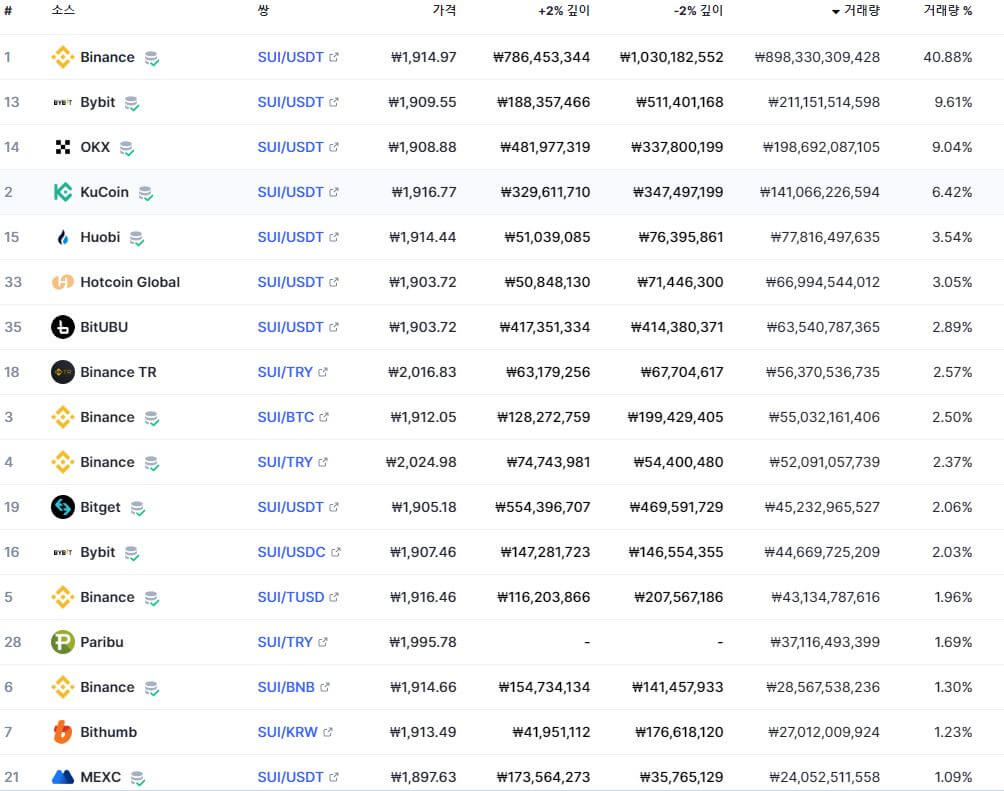Click the depth value ₩35,765,129
This screenshot has height=791, width=1004.
tap(682, 777)
